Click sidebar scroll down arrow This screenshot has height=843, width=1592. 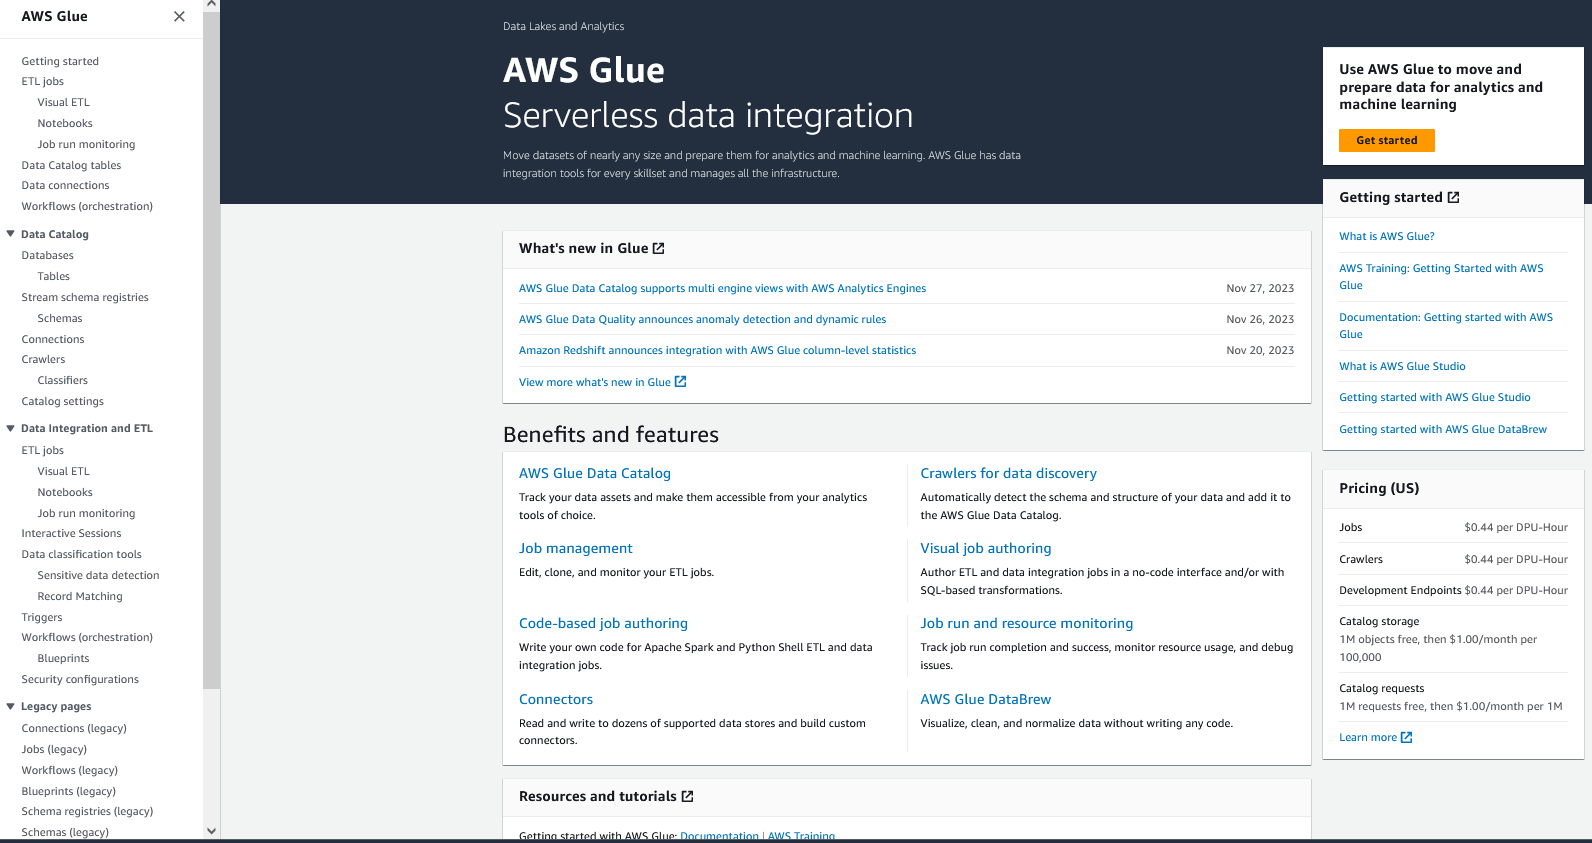(x=211, y=830)
